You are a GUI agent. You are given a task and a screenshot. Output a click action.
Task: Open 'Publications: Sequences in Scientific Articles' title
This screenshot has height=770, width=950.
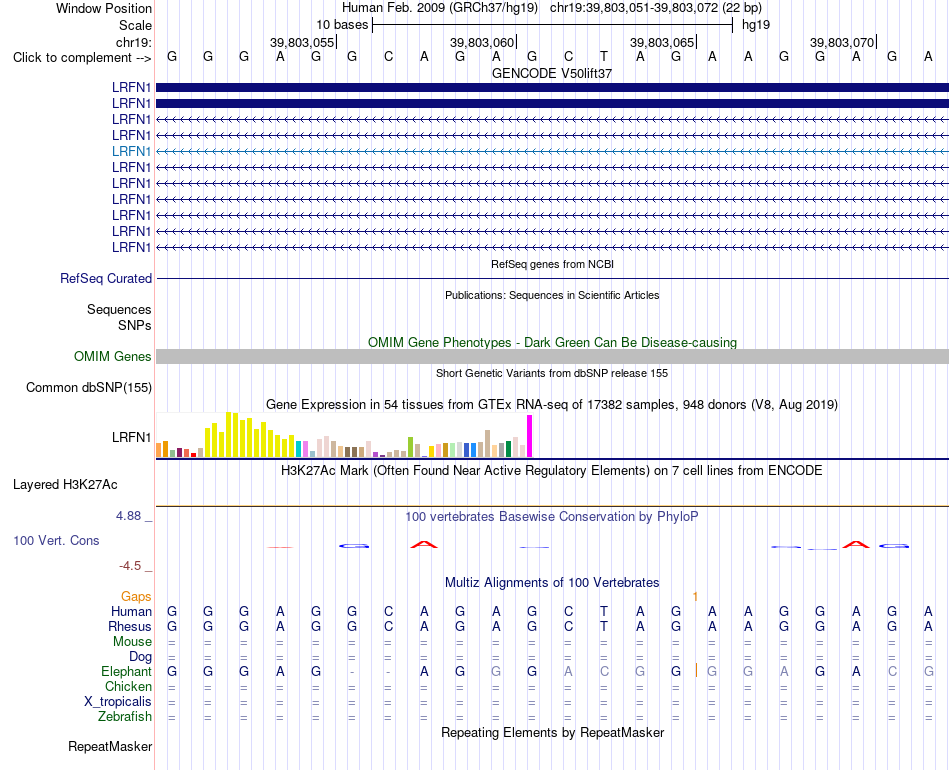[x=552, y=295]
